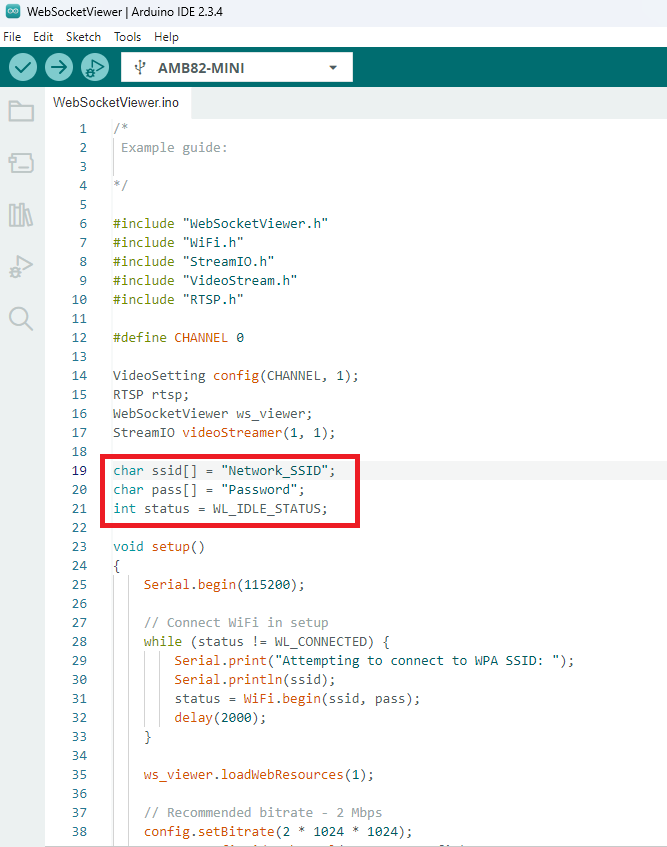The width and height of the screenshot is (667, 847).
Task: Click the Verify sketch checkmark button
Action: pyautogui.click(x=23, y=67)
